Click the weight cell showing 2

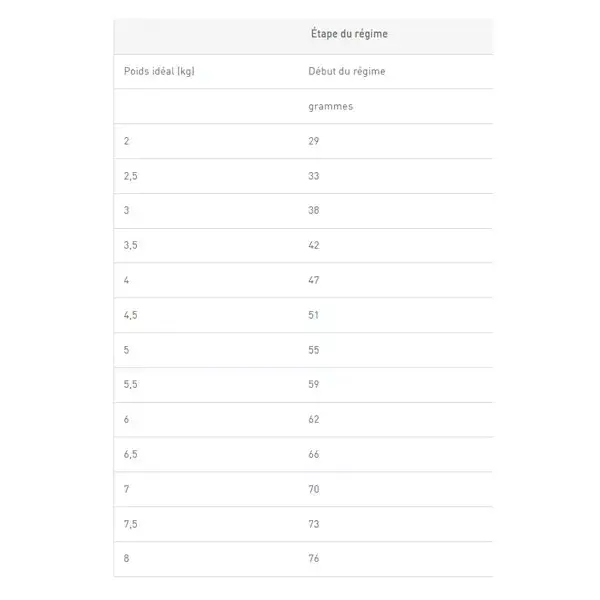126,141
